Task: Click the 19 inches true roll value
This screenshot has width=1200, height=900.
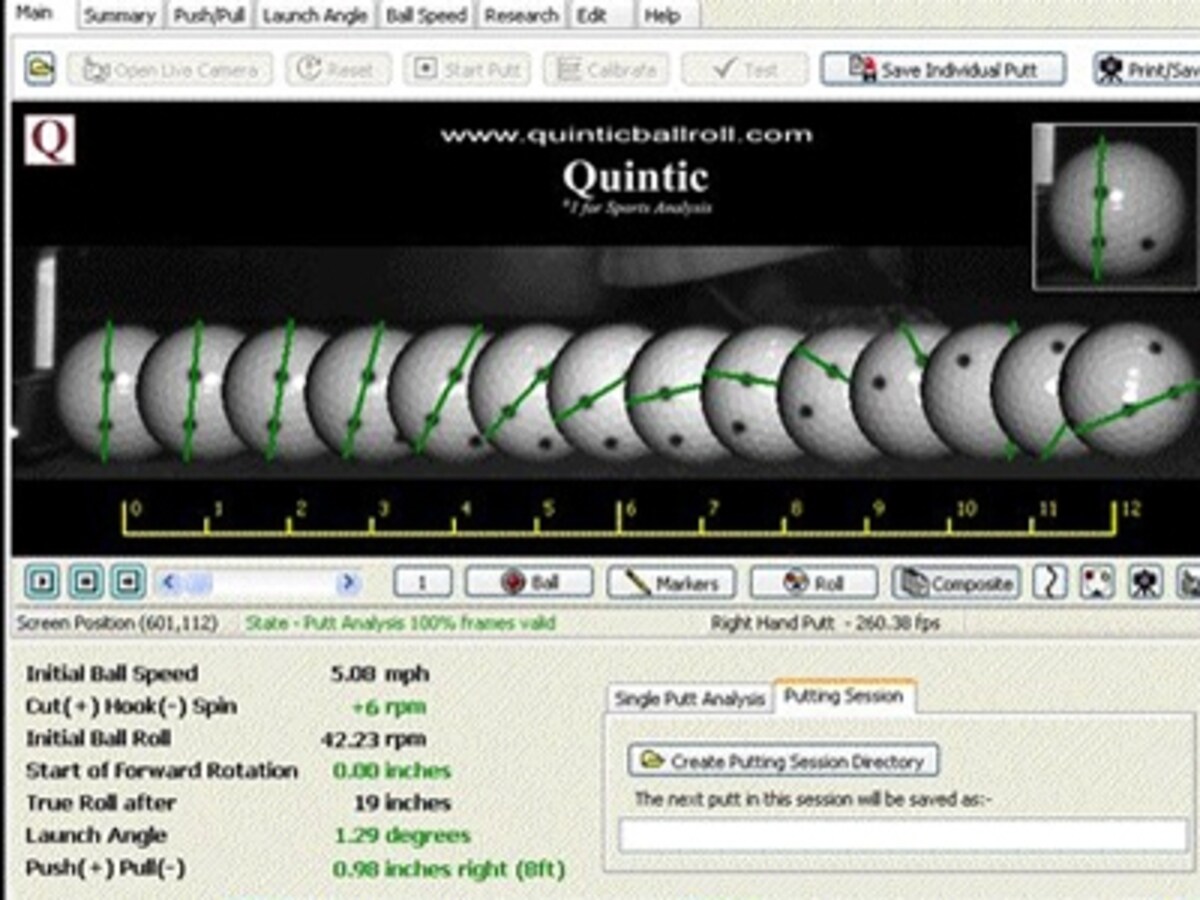Action: 402,803
